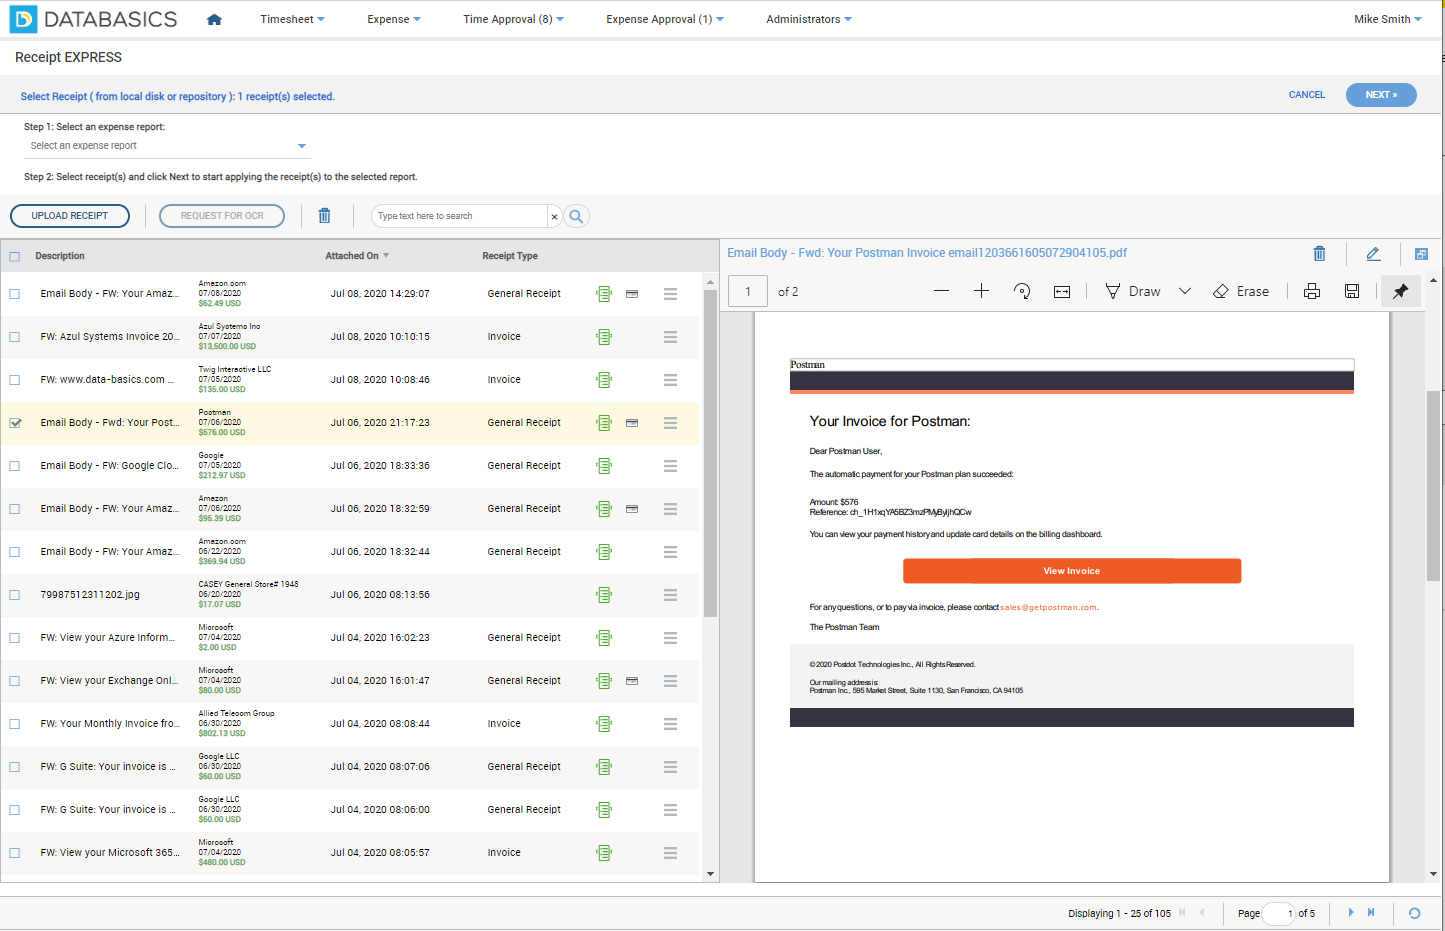The width and height of the screenshot is (1445, 931).
Task: Clear the search text with X
Action: (554, 216)
